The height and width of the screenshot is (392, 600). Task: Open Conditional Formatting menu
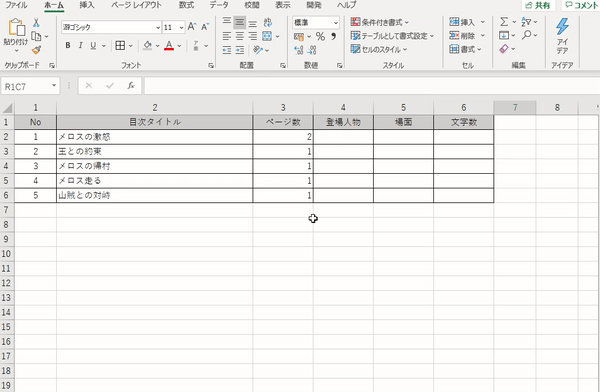coord(380,22)
